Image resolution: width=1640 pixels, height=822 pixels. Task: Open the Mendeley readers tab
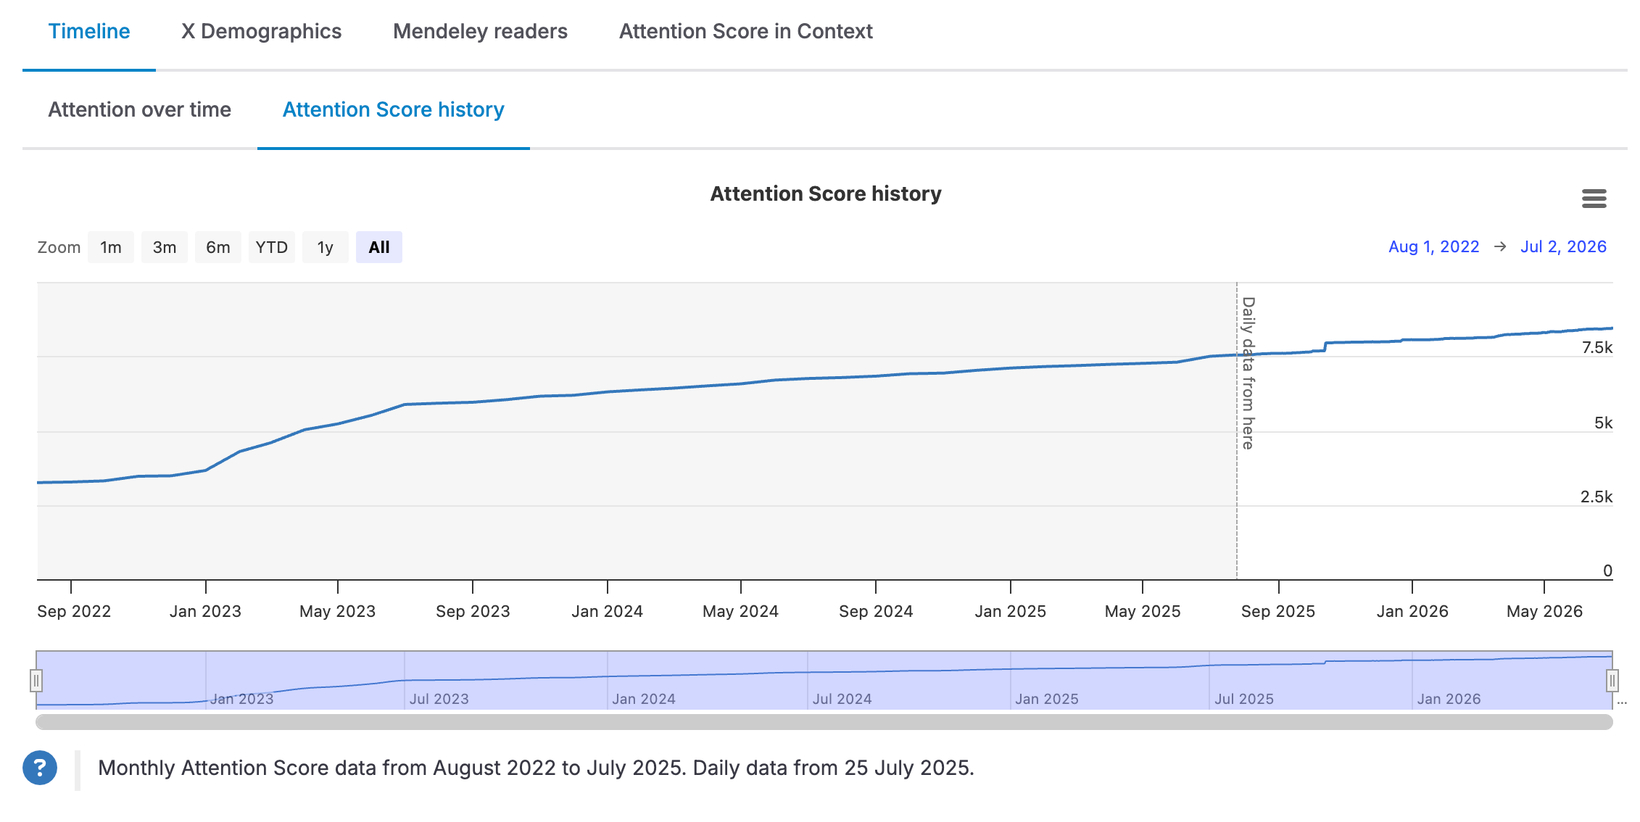tap(480, 32)
